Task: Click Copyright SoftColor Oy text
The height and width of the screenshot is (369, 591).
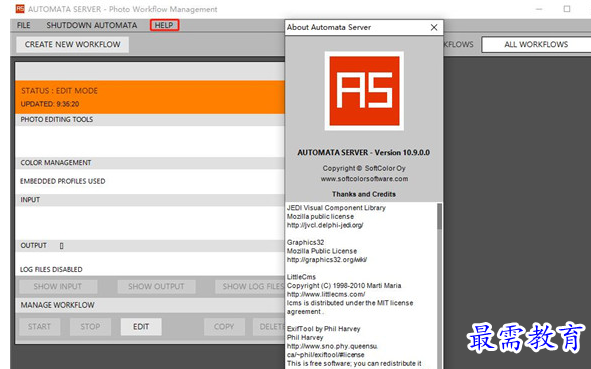Action: pyautogui.click(x=364, y=168)
